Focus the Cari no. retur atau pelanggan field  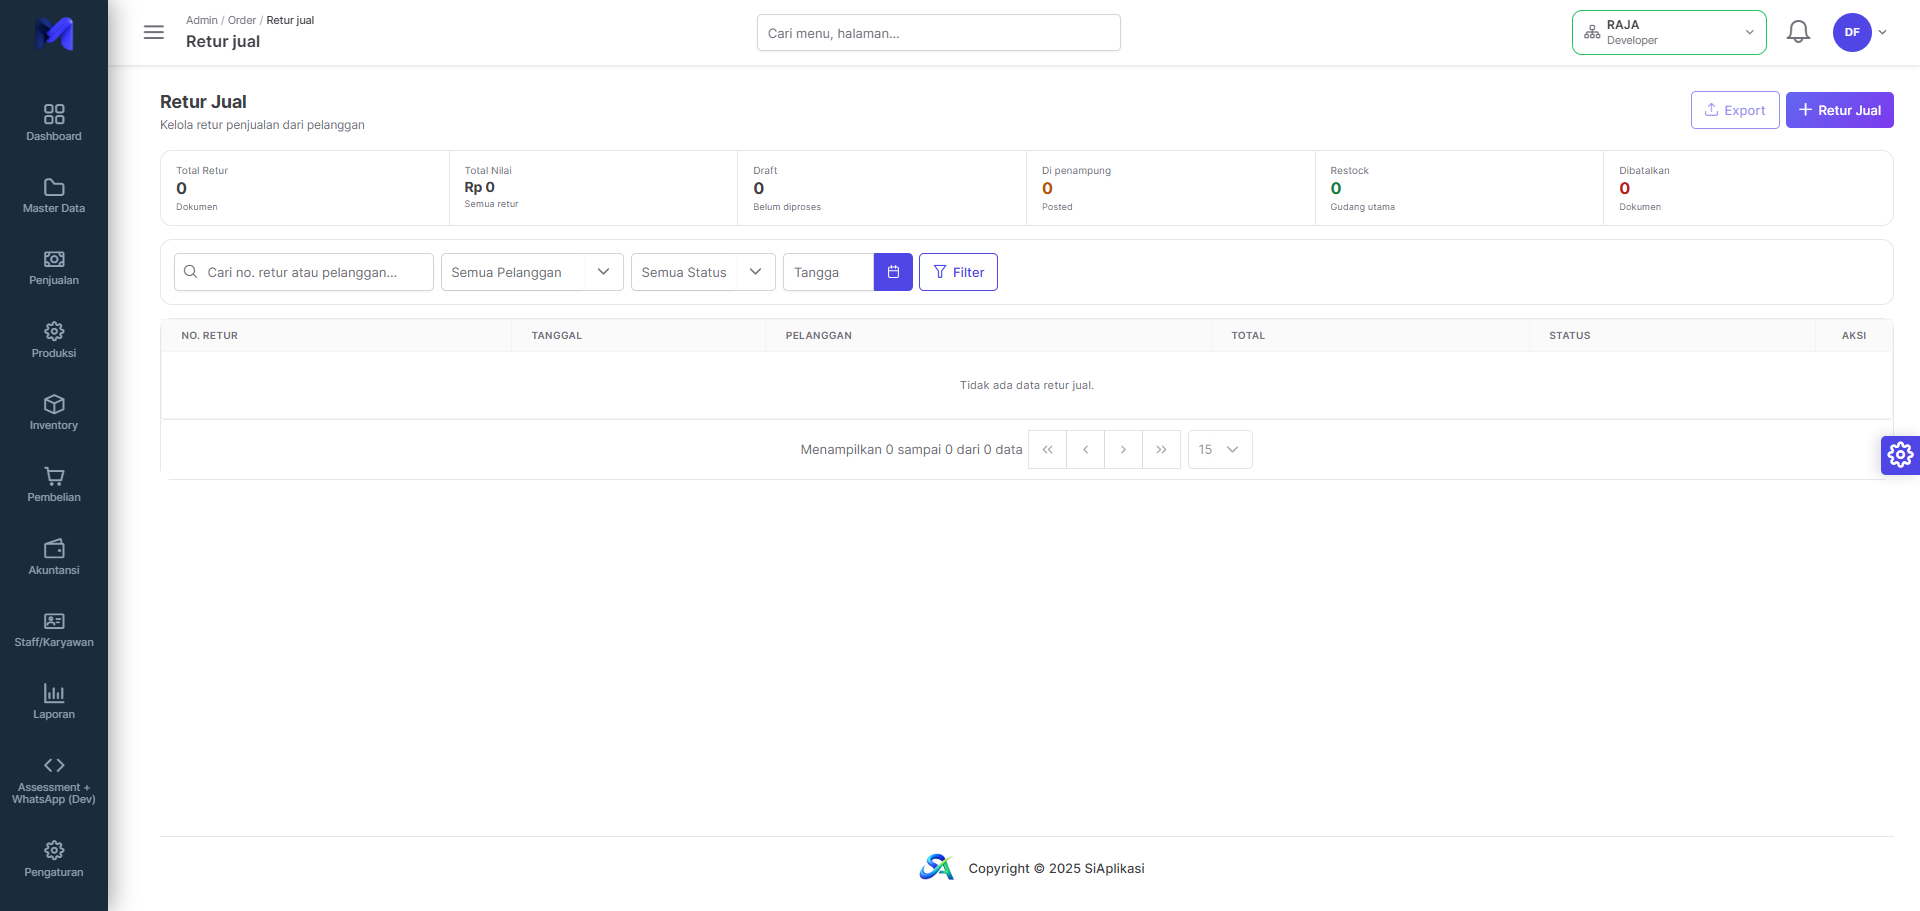tap(304, 272)
